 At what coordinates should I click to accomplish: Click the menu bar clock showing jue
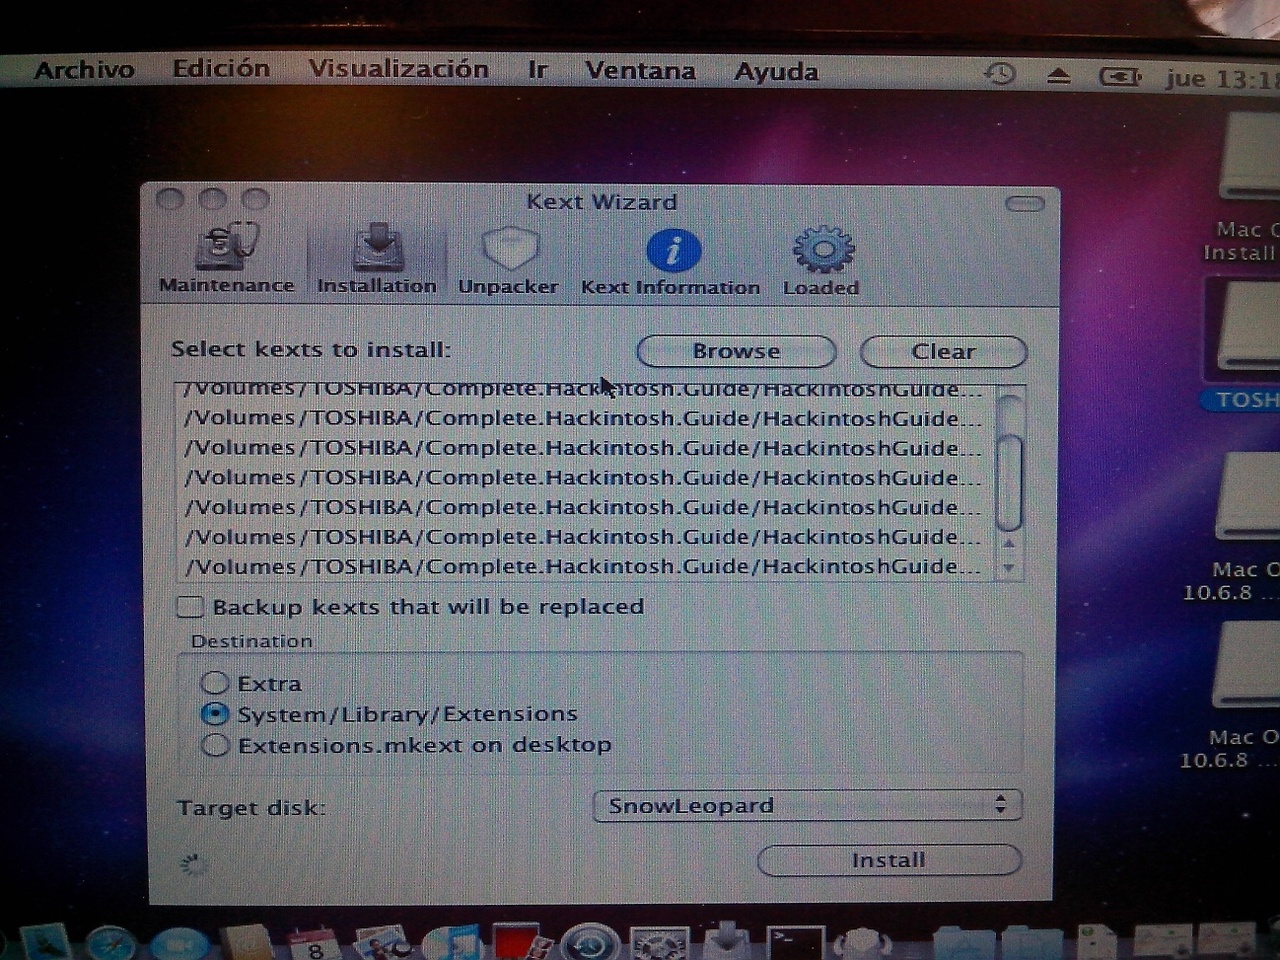1222,79
